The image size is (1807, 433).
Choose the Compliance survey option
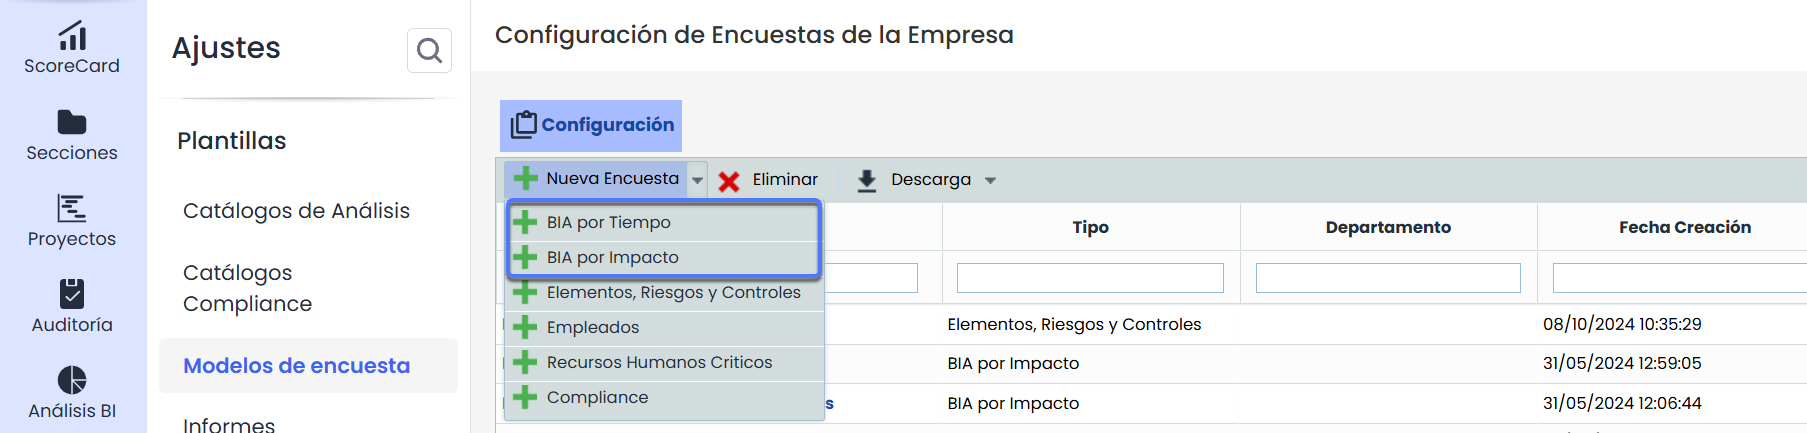click(597, 397)
